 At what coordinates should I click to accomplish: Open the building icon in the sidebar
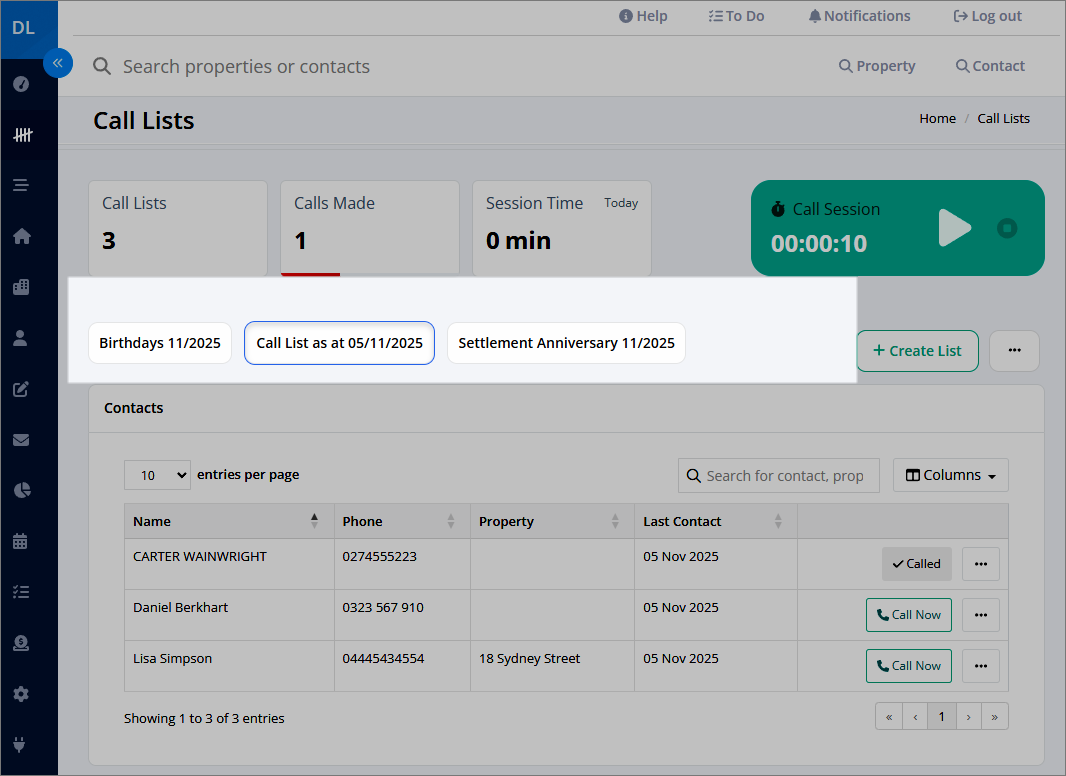[x=21, y=287]
